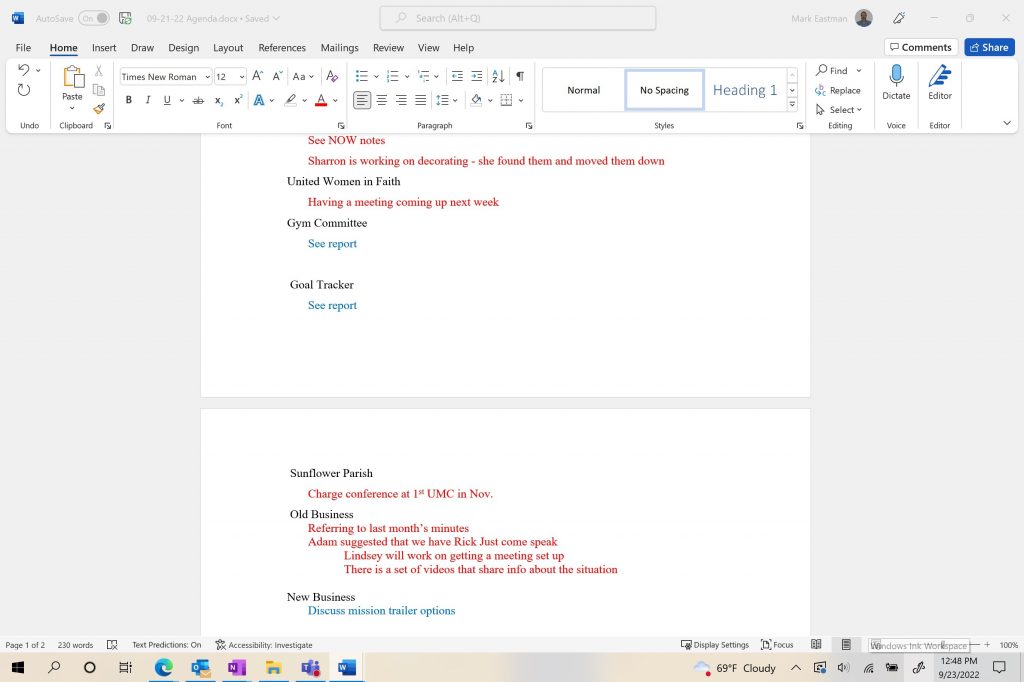The height and width of the screenshot is (682, 1024).
Task: Click the Share button
Action: [988, 47]
